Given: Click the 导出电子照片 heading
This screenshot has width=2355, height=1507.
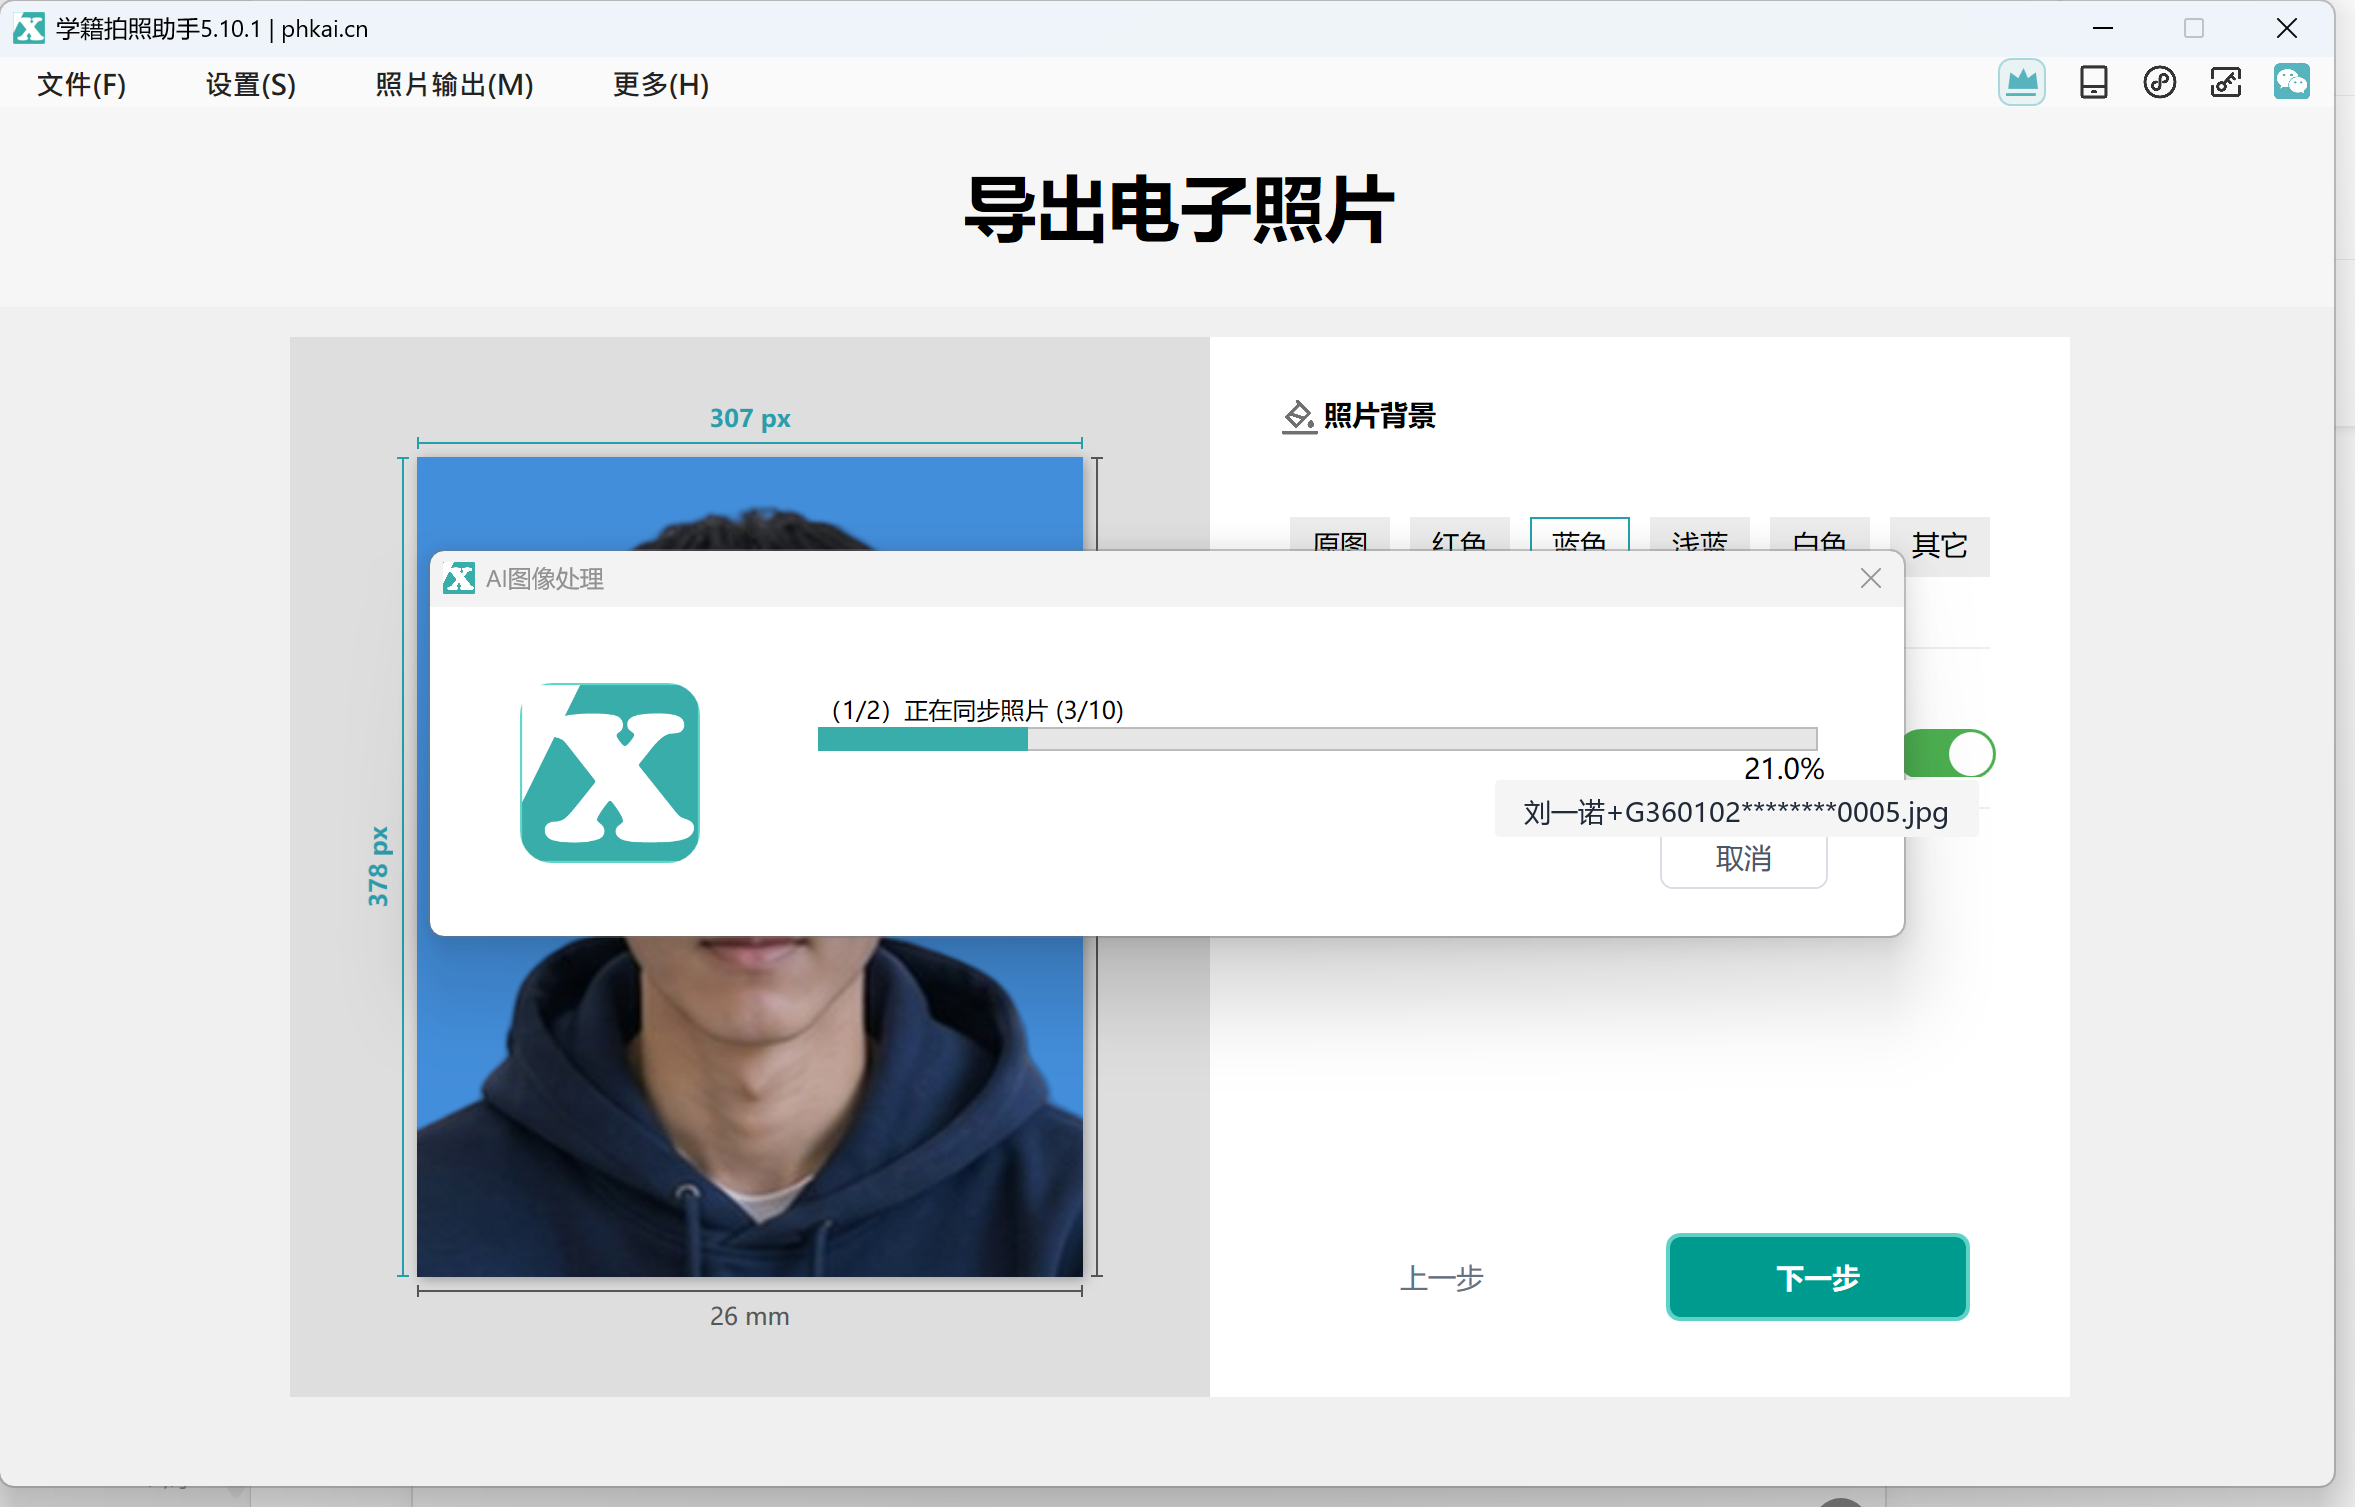Looking at the screenshot, I should [1178, 209].
